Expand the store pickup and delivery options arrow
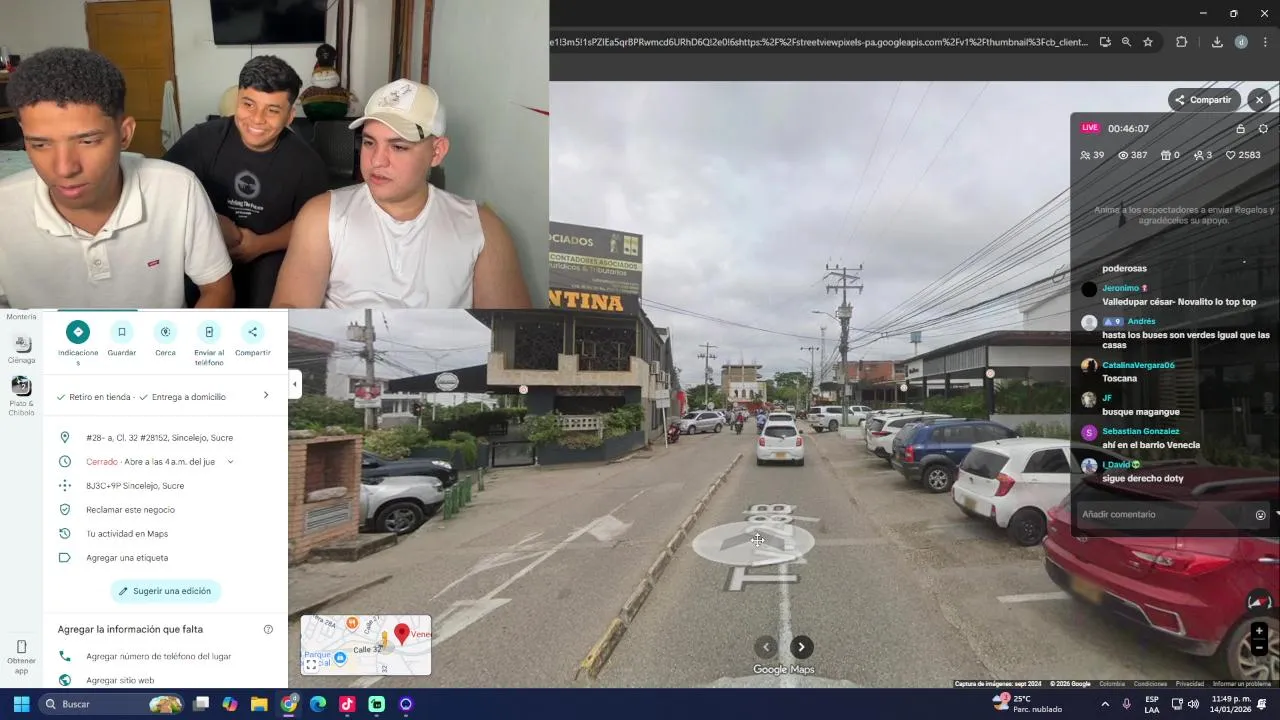Screen dimensions: 1280x720 point(266,396)
